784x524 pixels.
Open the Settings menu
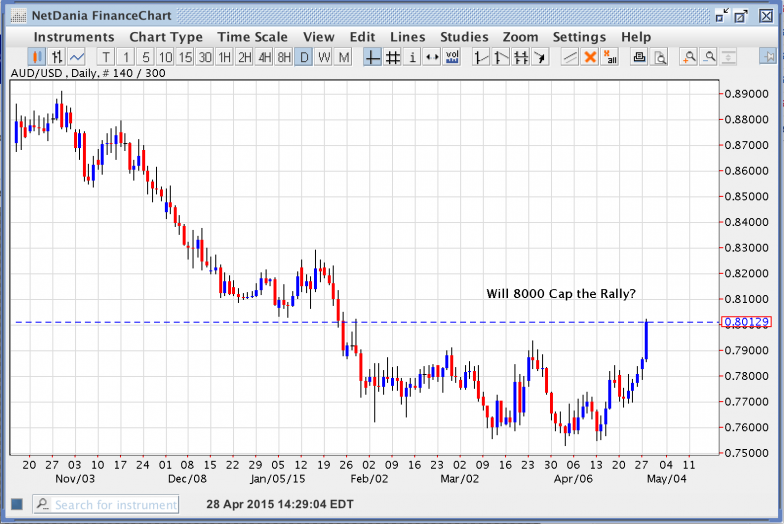click(579, 37)
